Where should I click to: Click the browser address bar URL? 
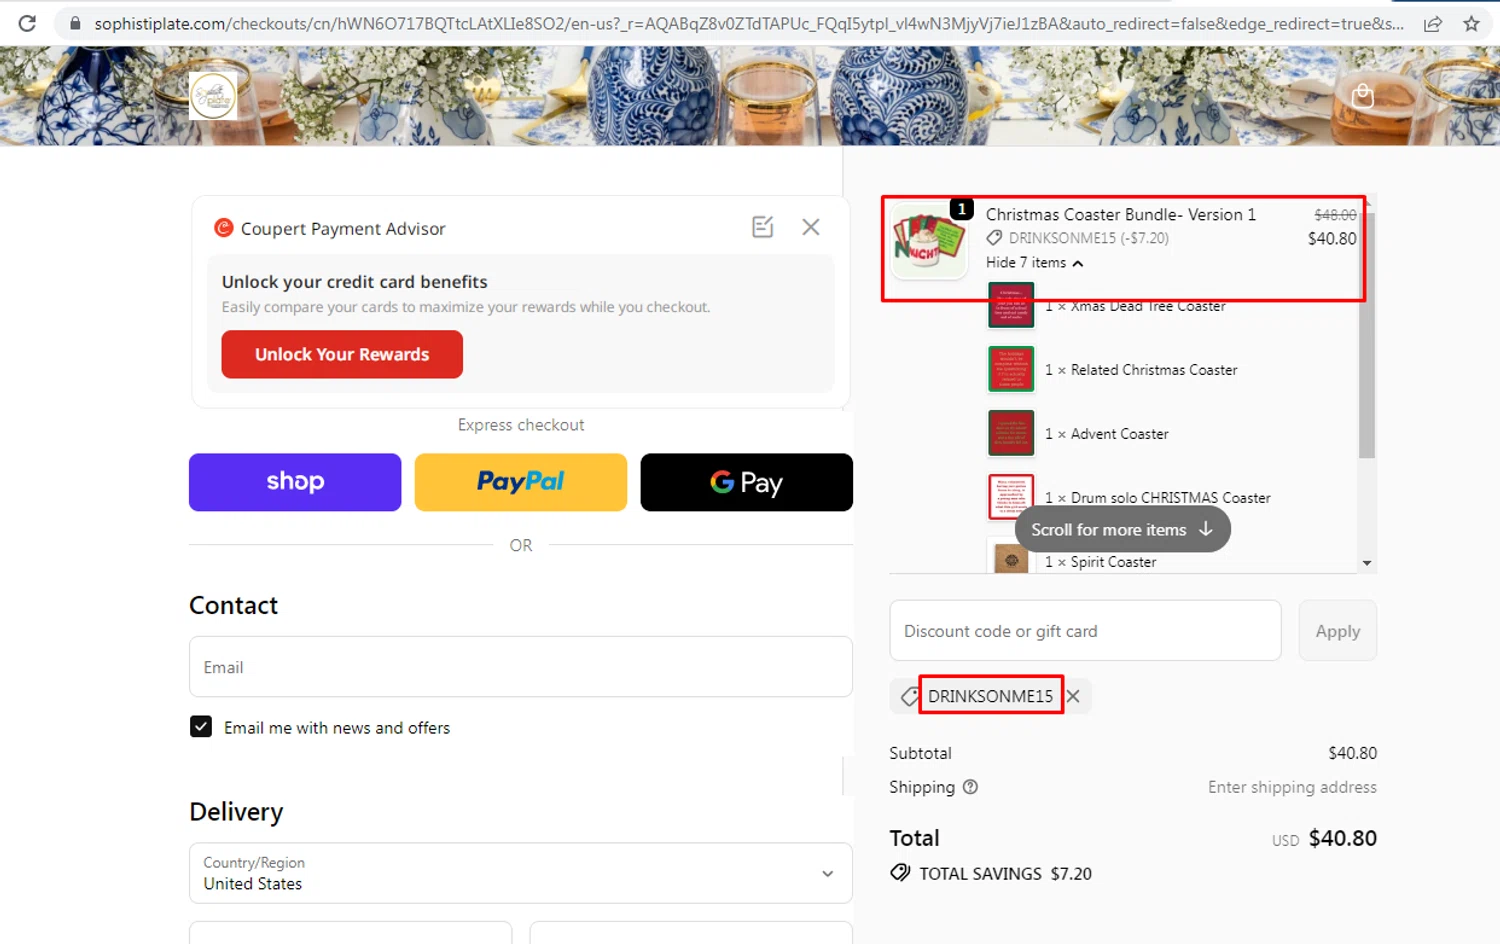(748, 23)
